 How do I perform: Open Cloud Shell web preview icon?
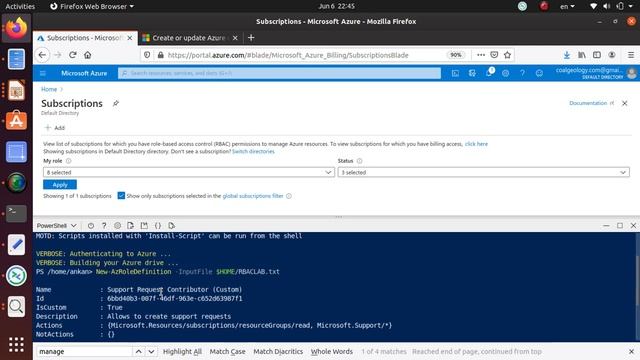171,226
